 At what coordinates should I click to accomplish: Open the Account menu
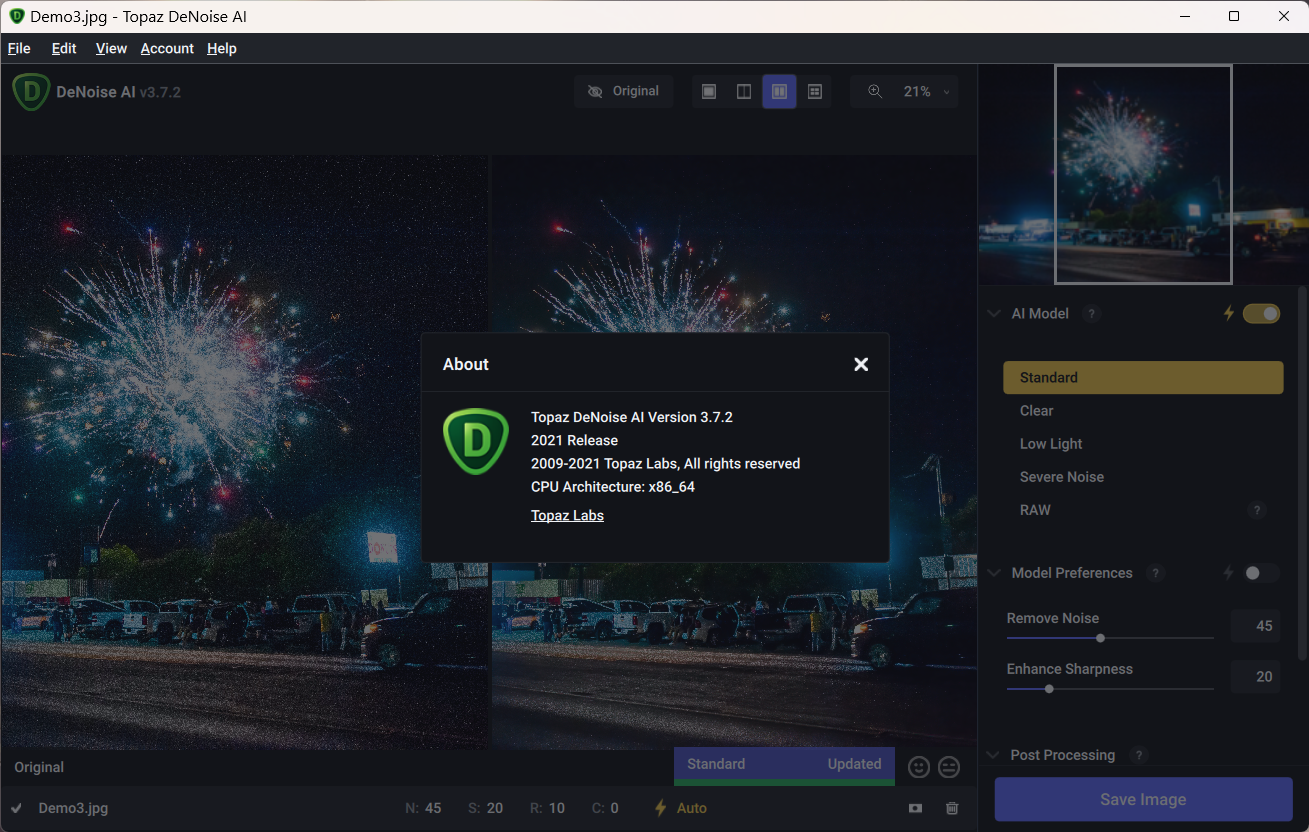point(167,48)
